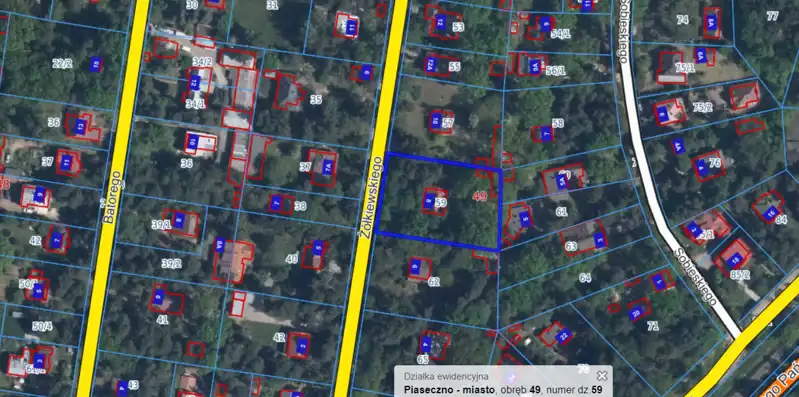This screenshot has height=397, width=799.
Task: Click the Piaseczno - miasto text in popup
Action: coord(449,390)
